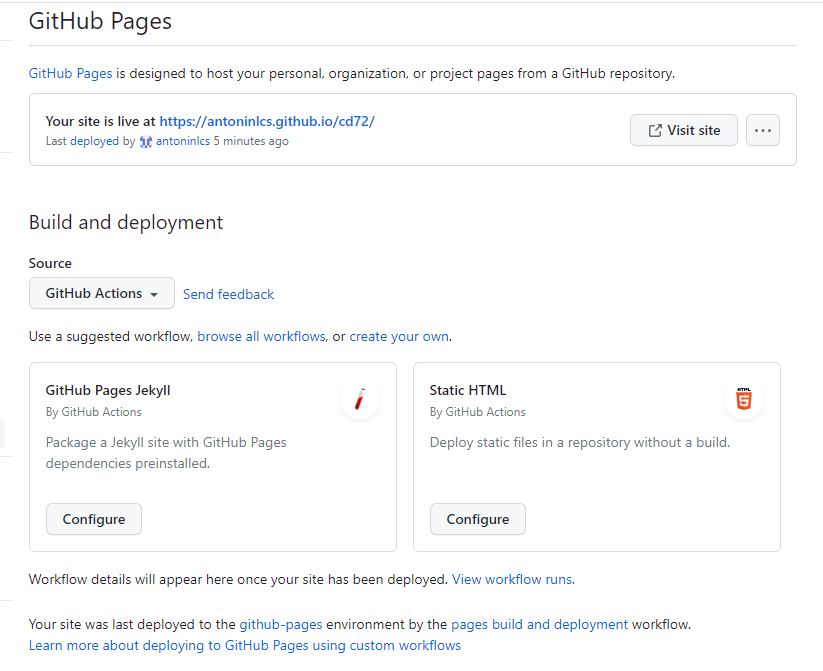Click the deployed link under site URL
The width and height of the screenshot is (823, 671).
point(94,142)
